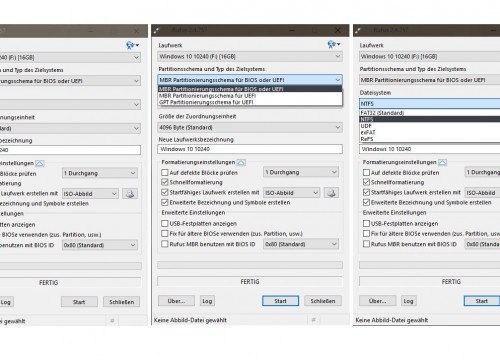Click the progress bar above FERTIG in right window
The width and height of the screenshot is (500, 360).
coord(429,265)
